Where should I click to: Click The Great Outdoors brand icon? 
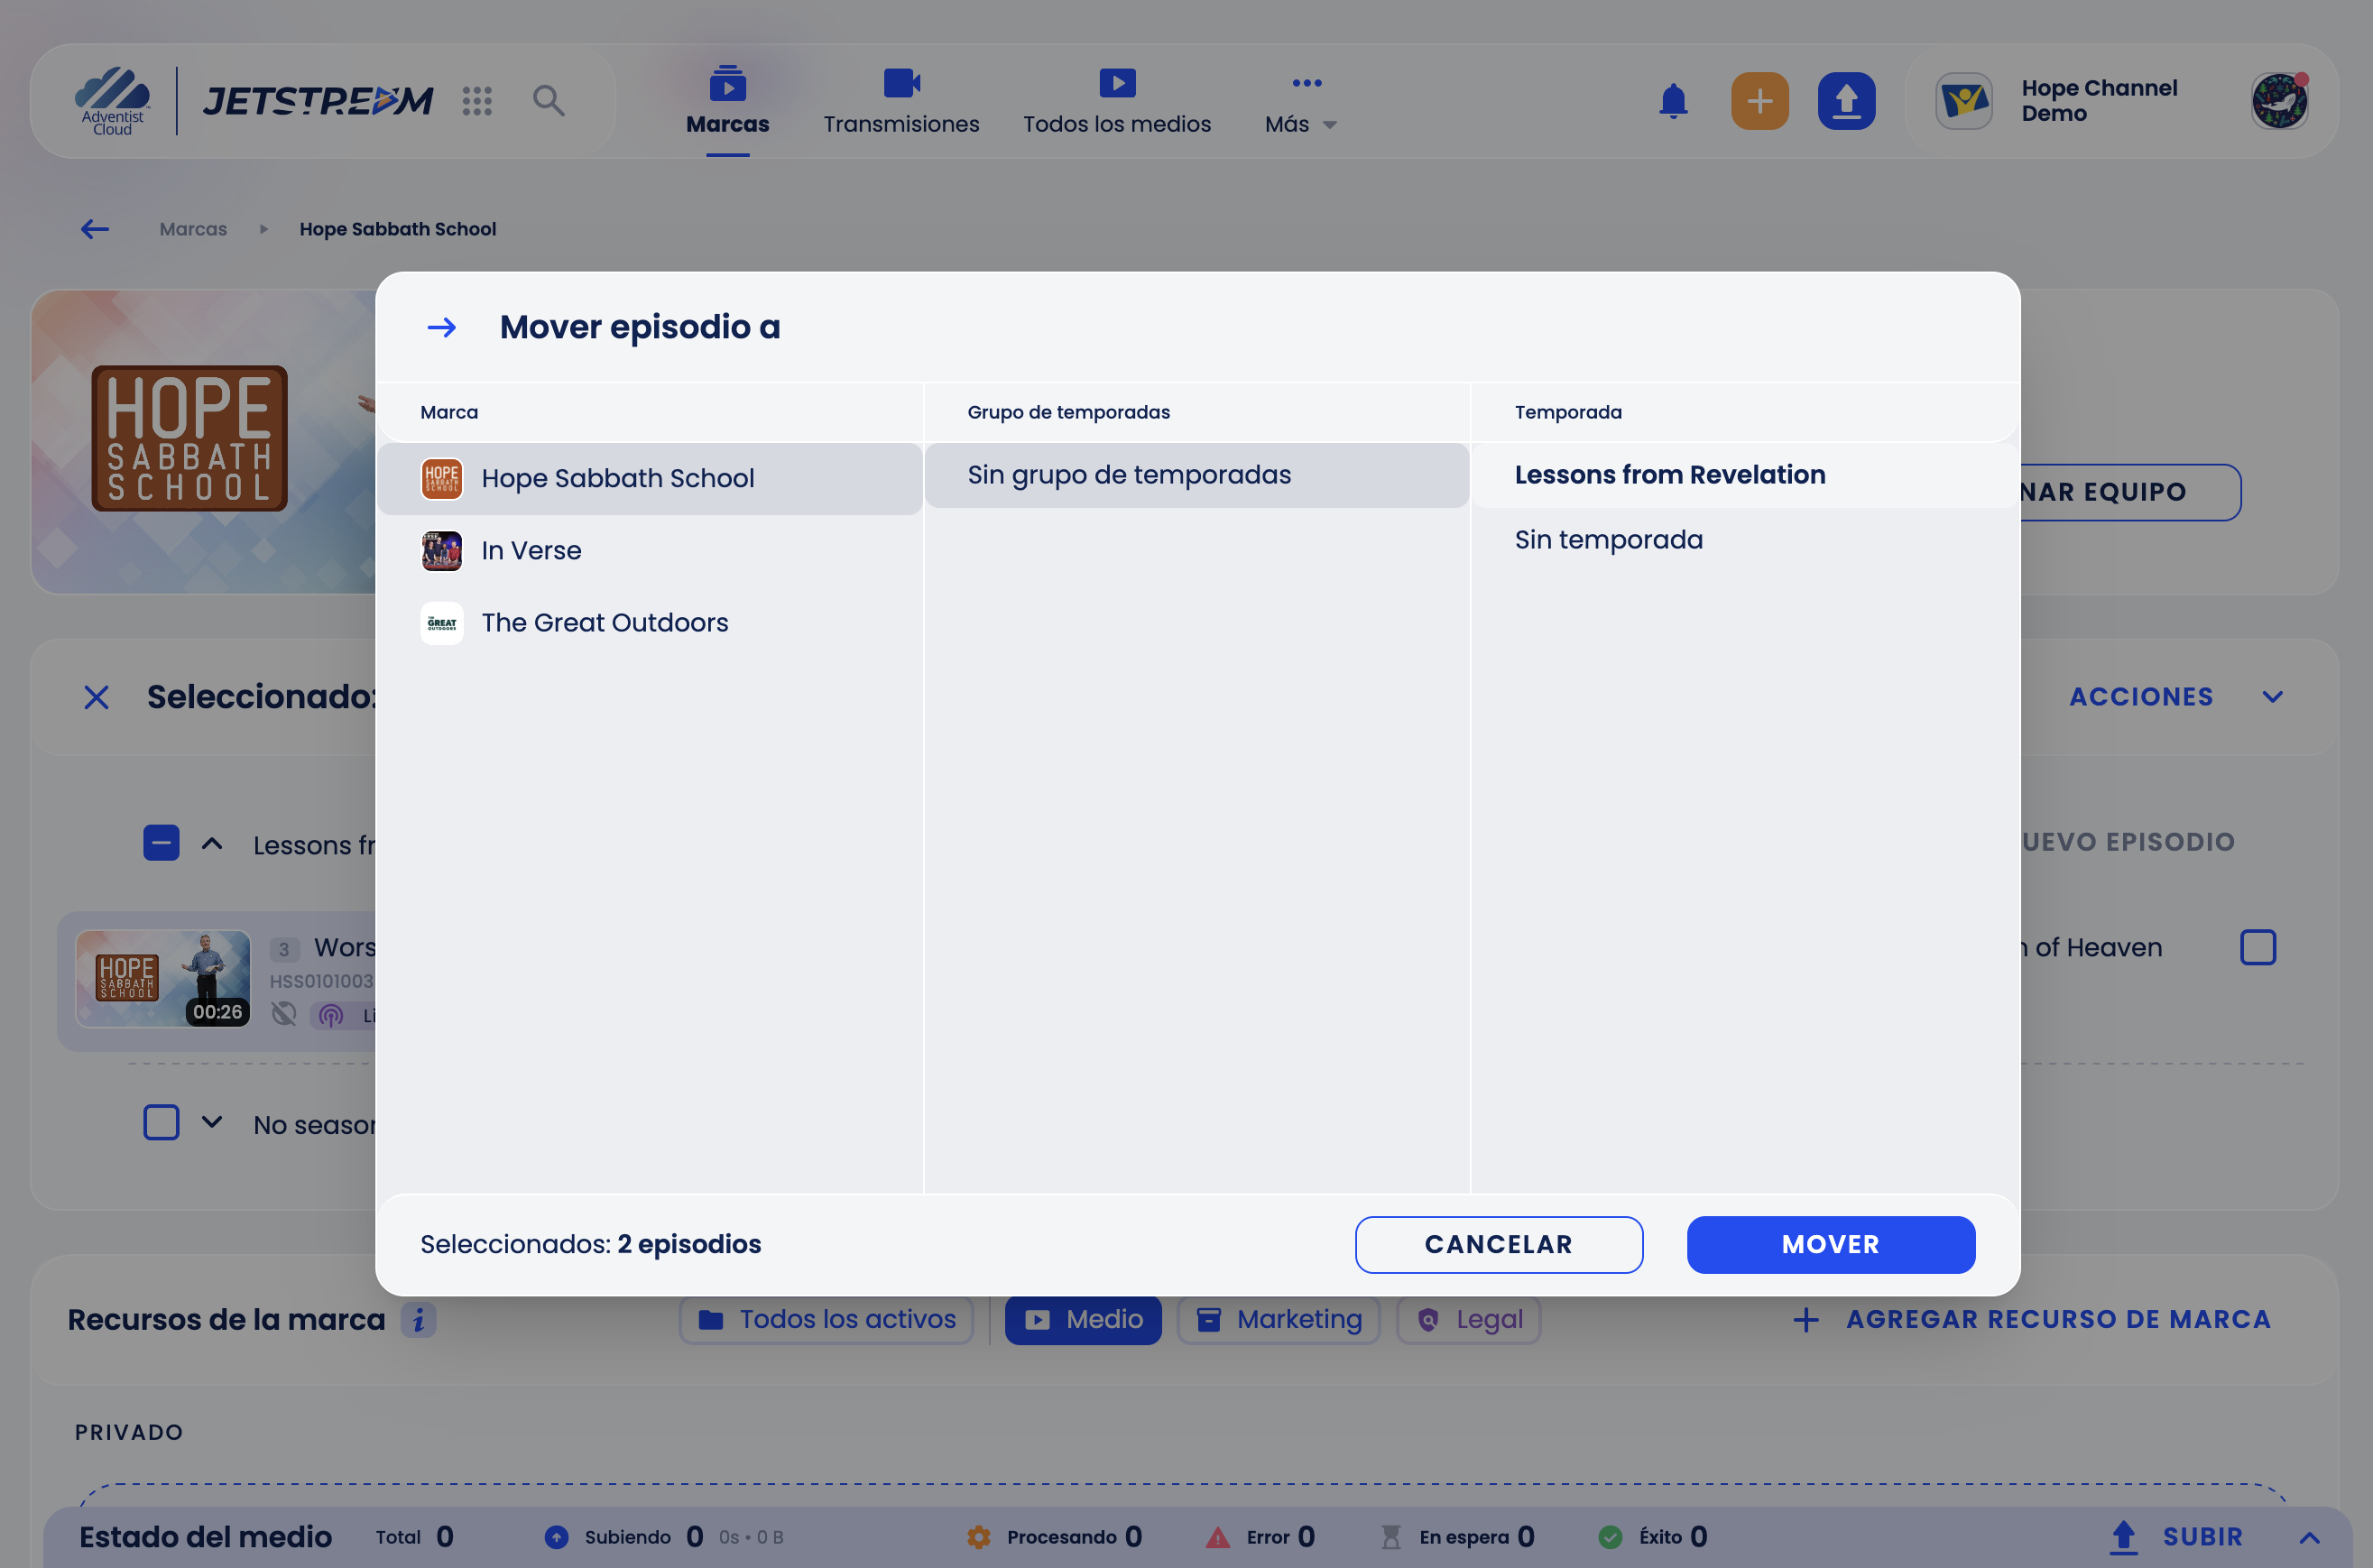click(442, 623)
